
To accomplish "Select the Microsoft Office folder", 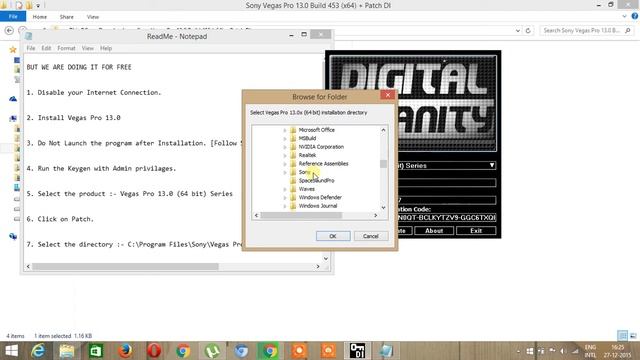I will (316, 130).
